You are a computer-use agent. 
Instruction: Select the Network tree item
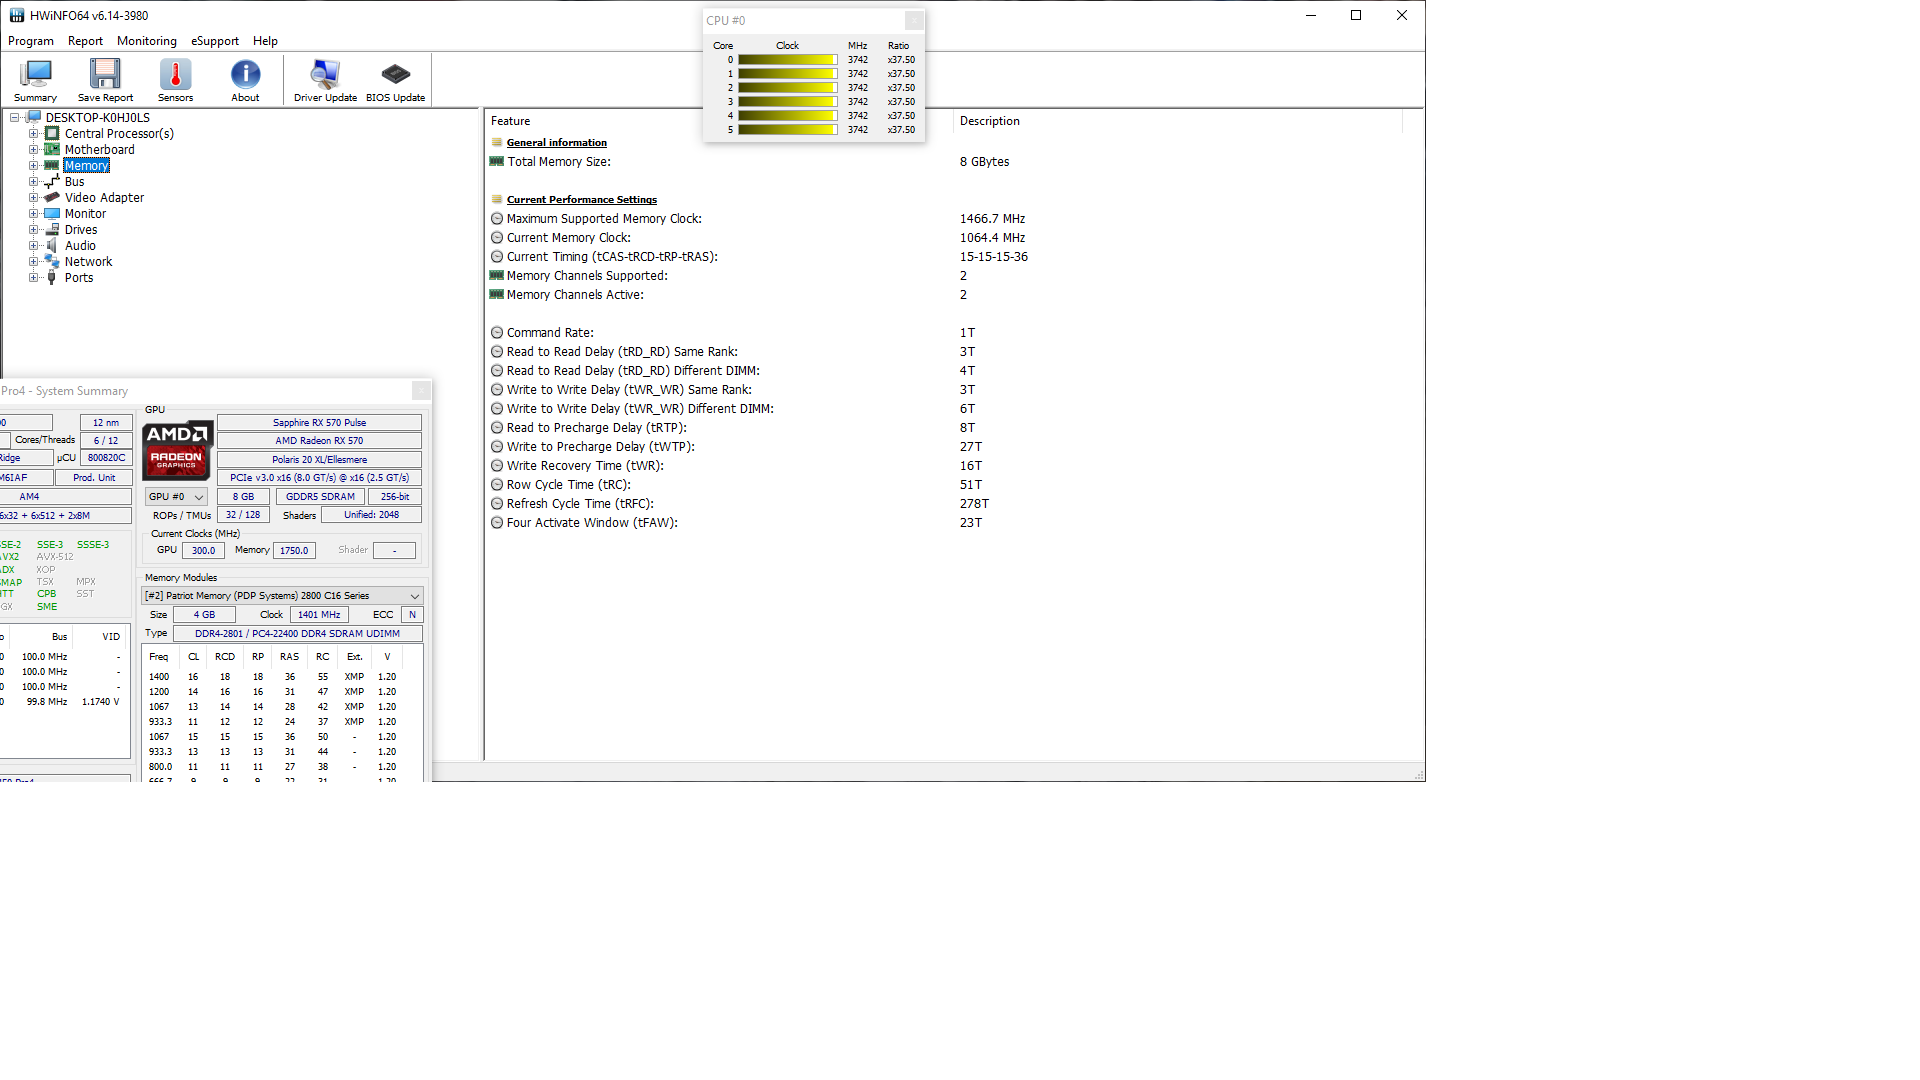tap(88, 262)
